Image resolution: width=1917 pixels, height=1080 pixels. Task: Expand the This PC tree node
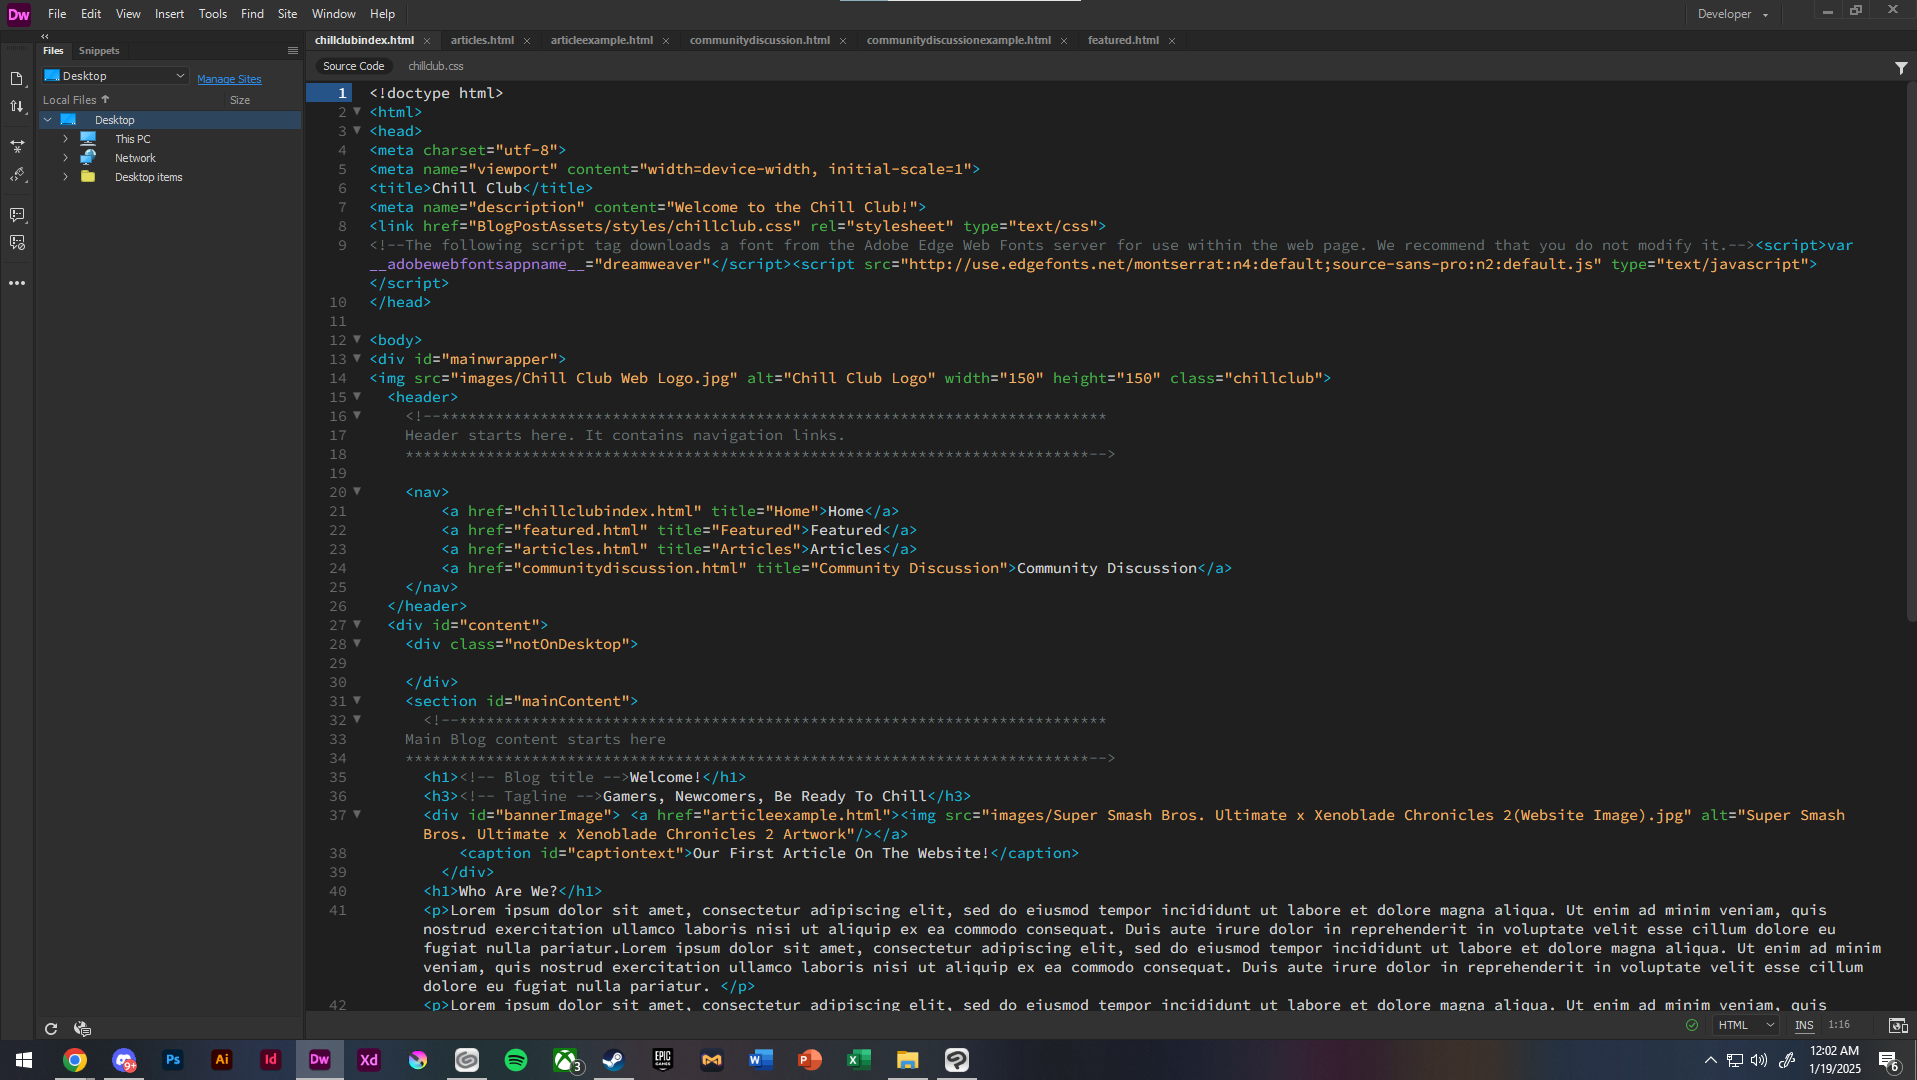[x=66, y=139]
